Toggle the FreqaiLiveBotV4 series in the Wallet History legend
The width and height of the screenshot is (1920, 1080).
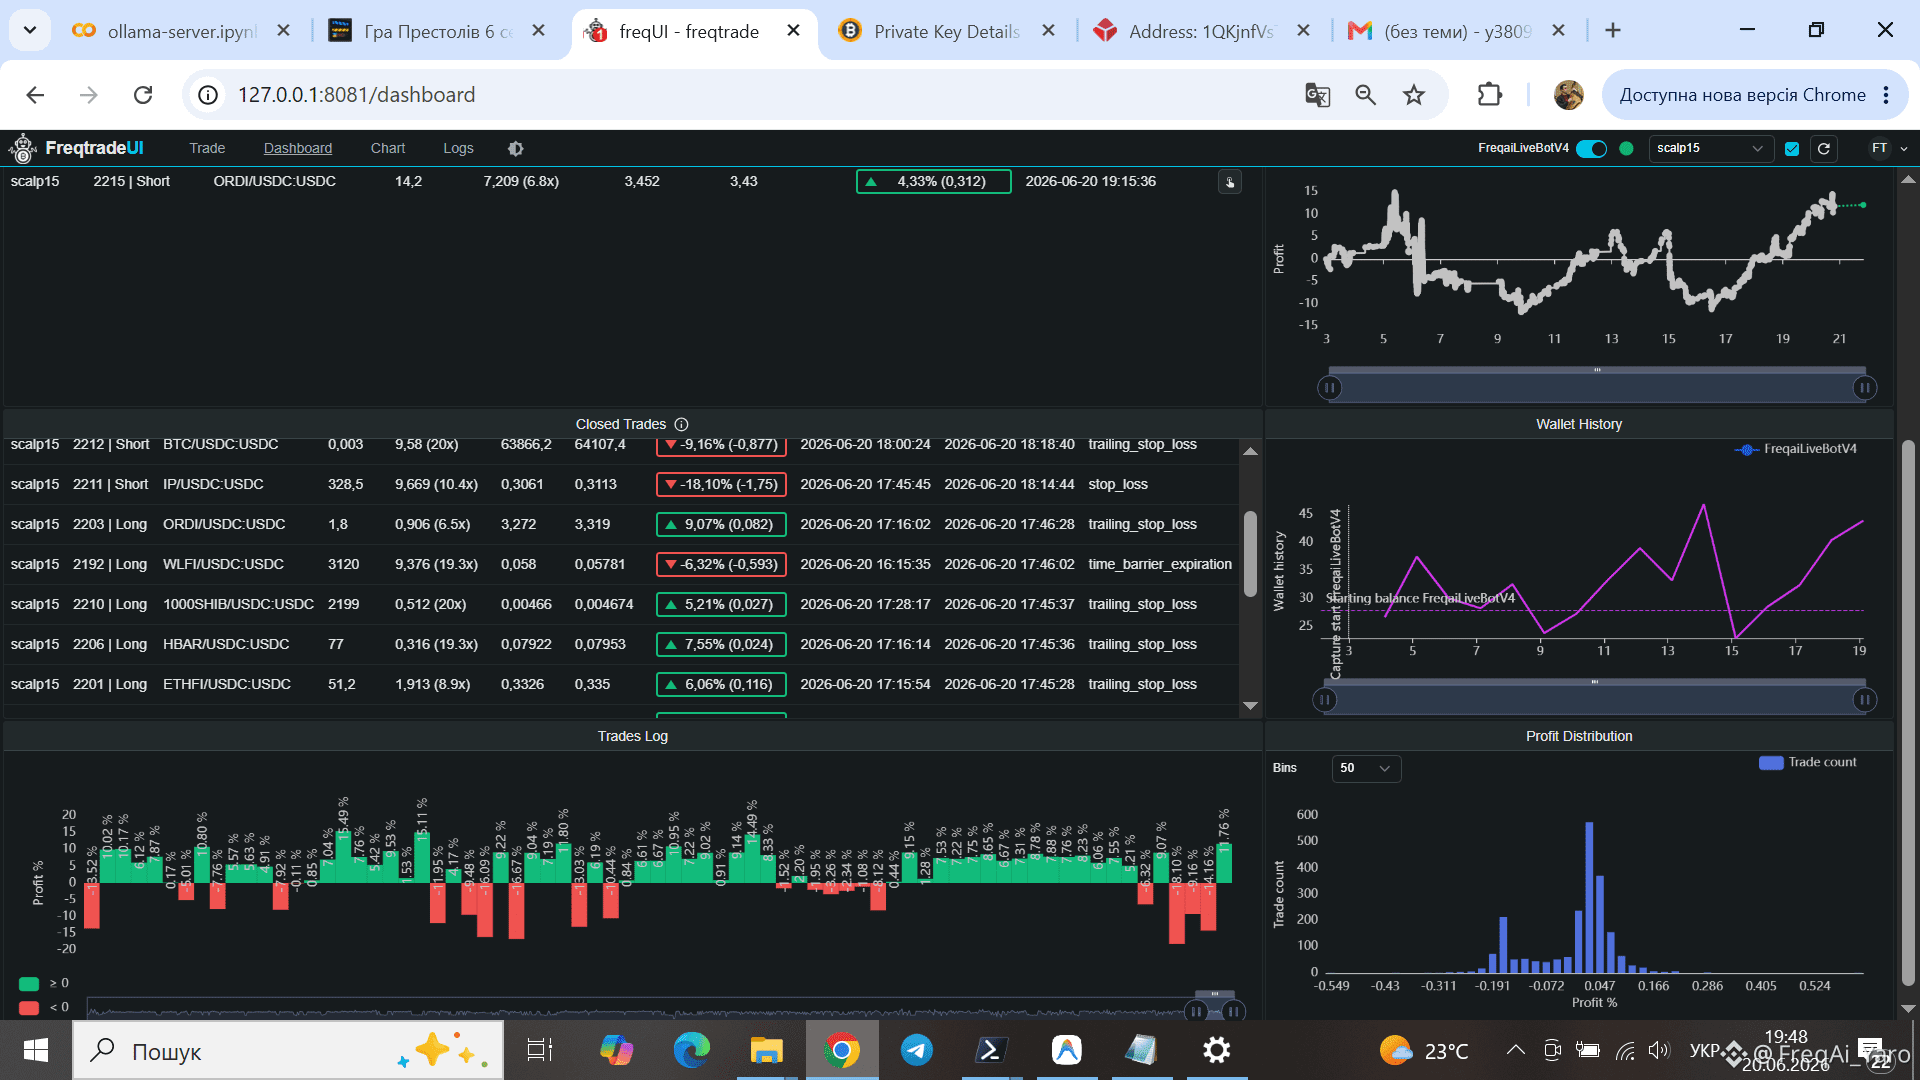click(1796, 449)
